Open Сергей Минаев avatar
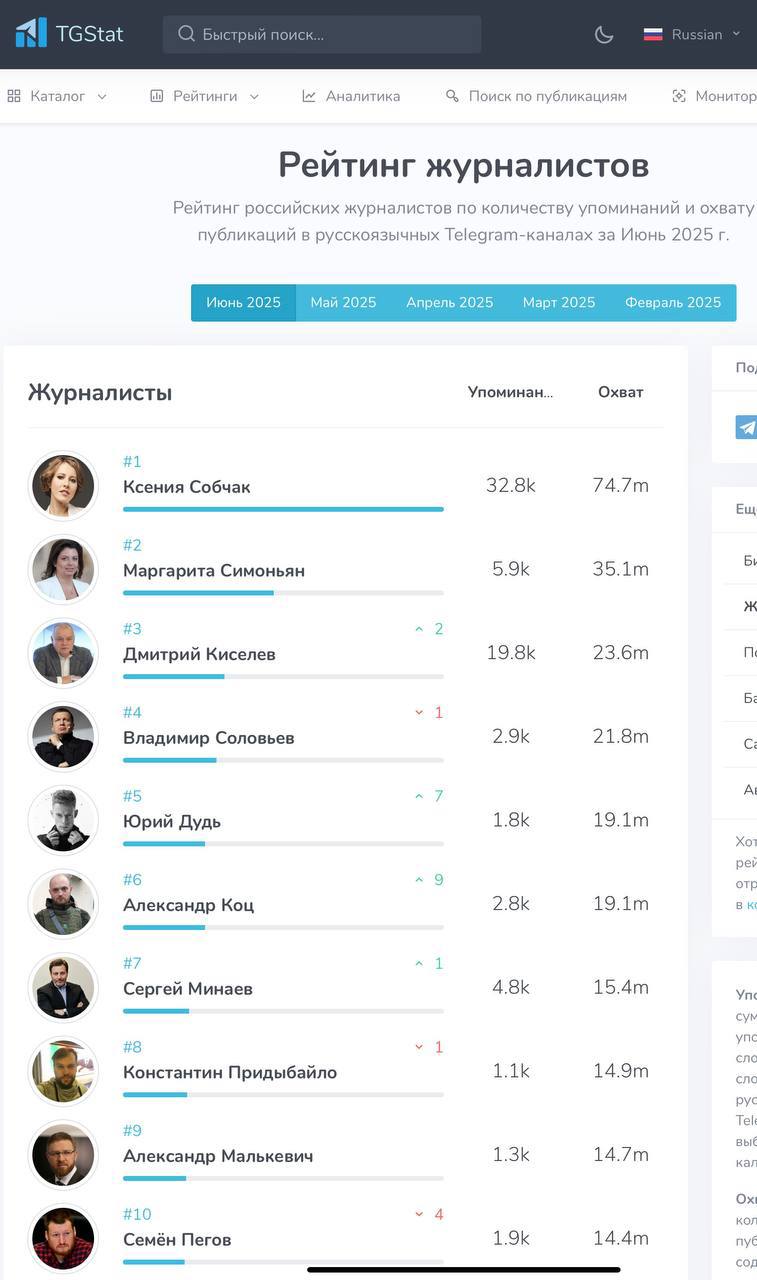Image resolution: width=757 pixels, height=1280 pixels. (63, 987)
